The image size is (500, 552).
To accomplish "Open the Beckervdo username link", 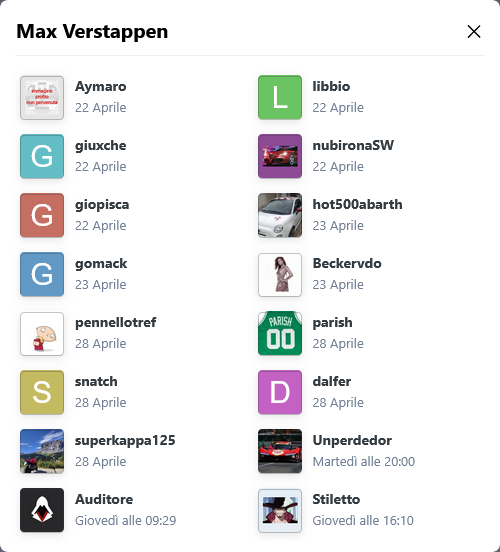I will [347, 263].
